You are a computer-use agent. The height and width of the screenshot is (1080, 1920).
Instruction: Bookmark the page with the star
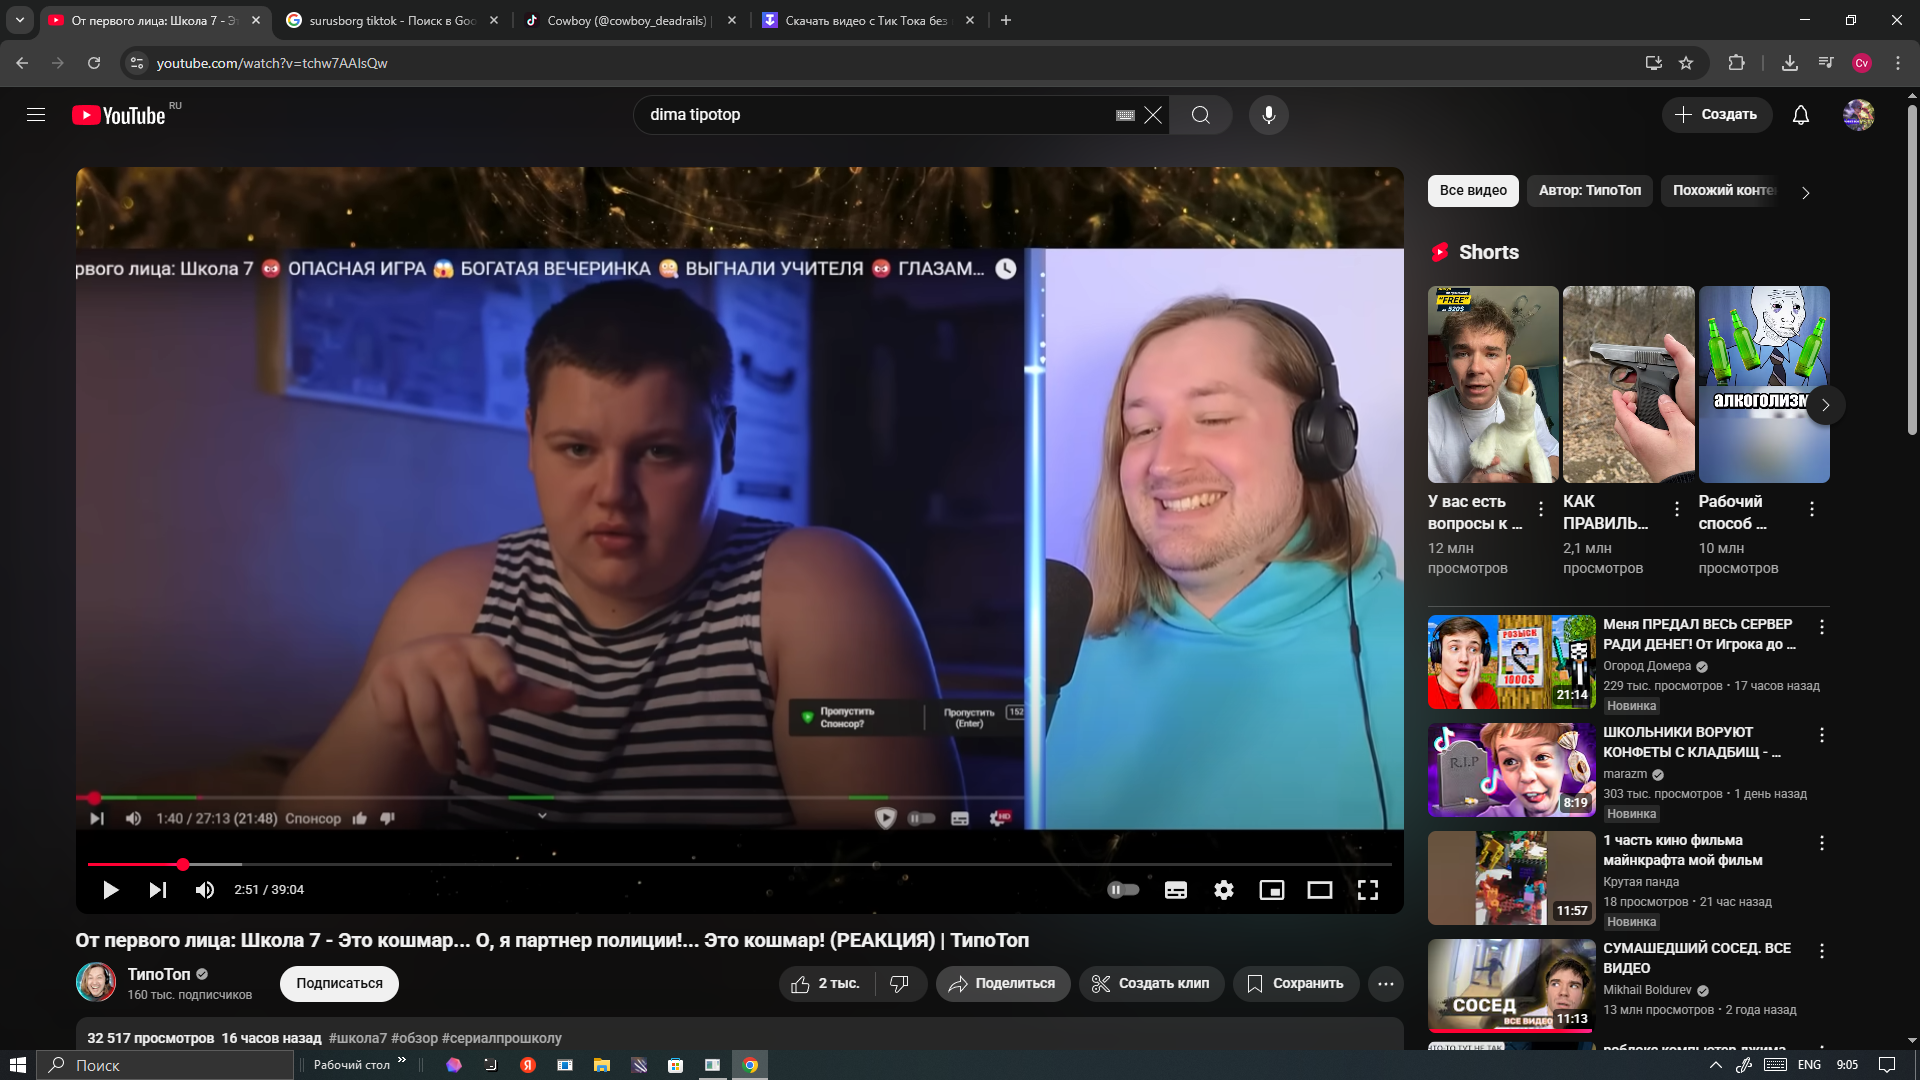(1686, 63)
